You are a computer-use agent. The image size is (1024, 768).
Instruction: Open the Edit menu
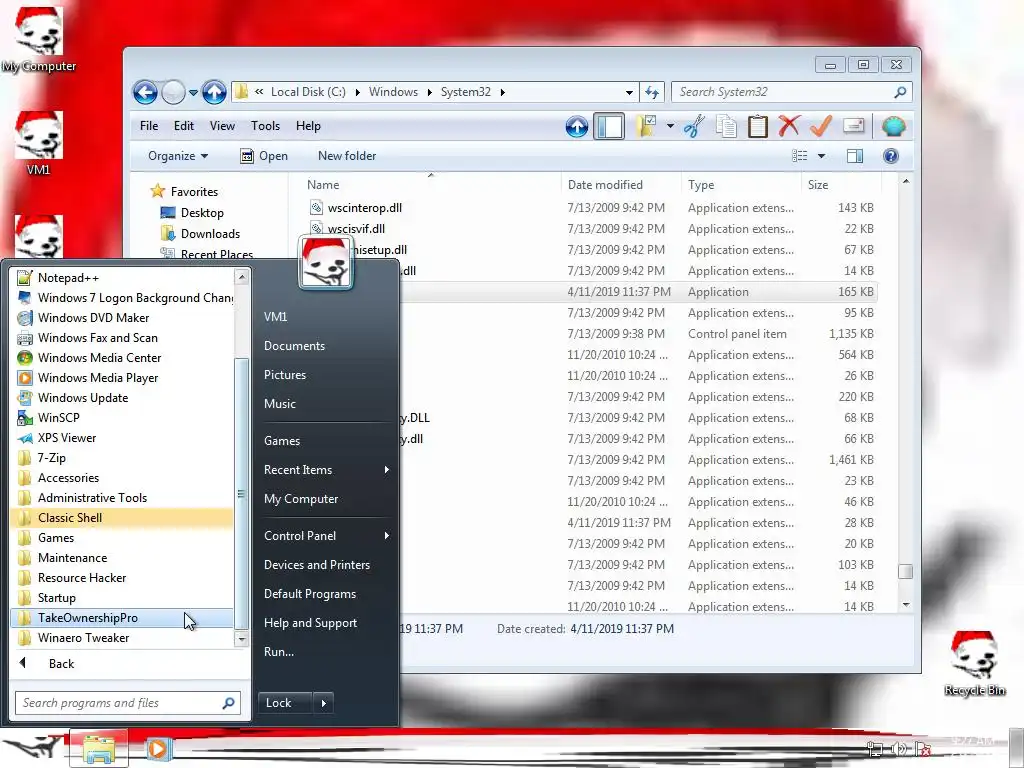coord(184,126)
